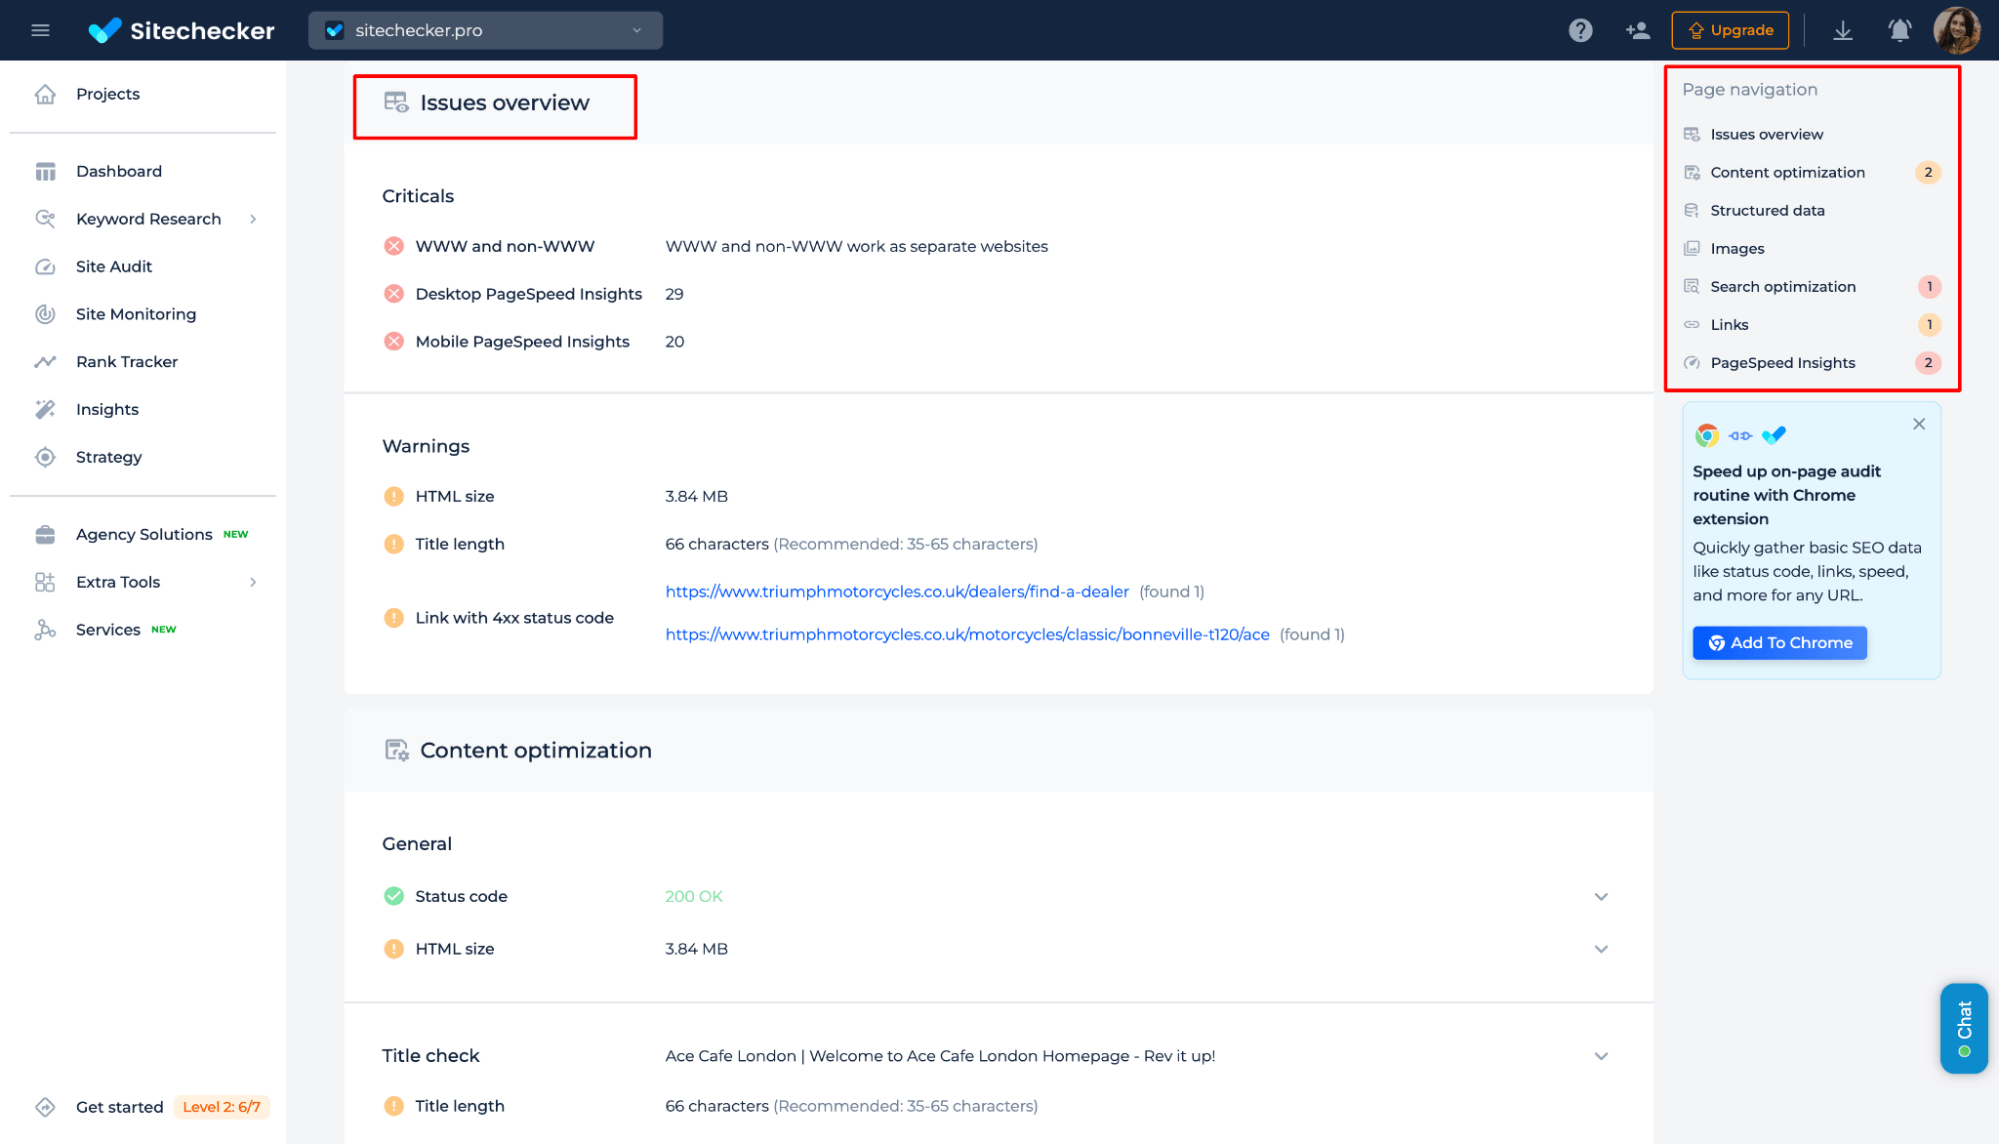This screenshot has height=1144, width=1999.
Task: Expand the Title length check section
Action: coord(1599,1106)
